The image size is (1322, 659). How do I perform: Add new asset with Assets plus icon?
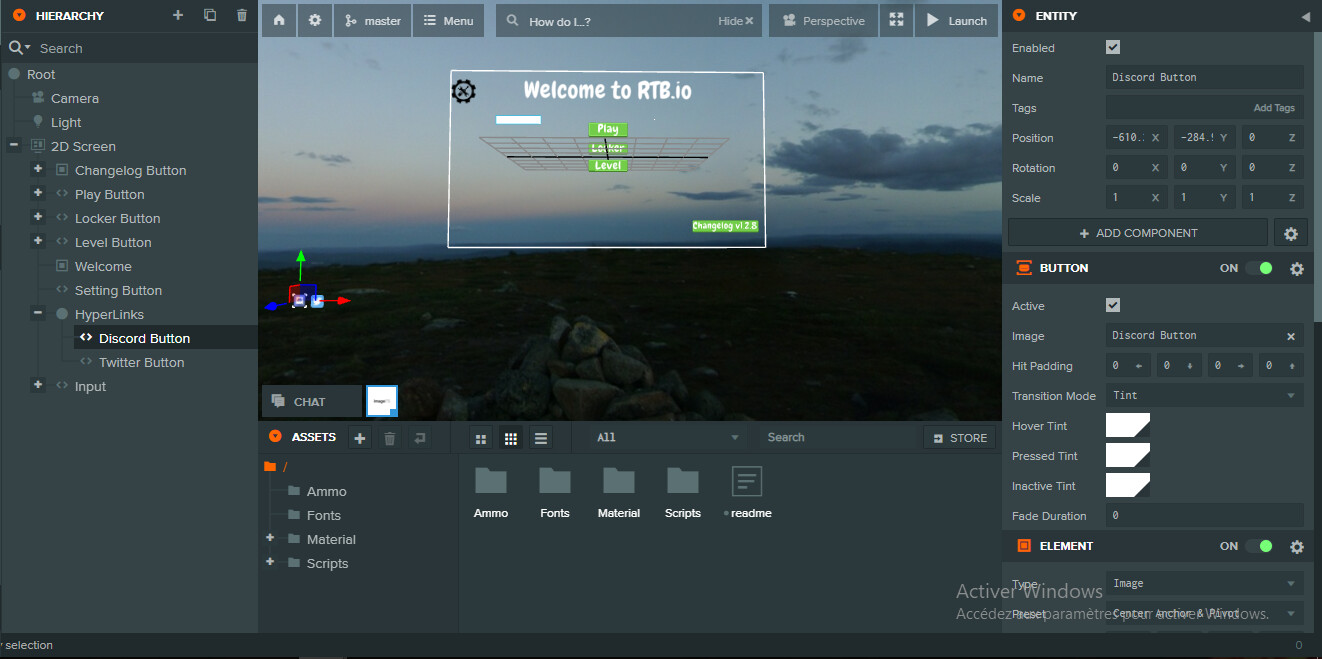tap(360, 438)
